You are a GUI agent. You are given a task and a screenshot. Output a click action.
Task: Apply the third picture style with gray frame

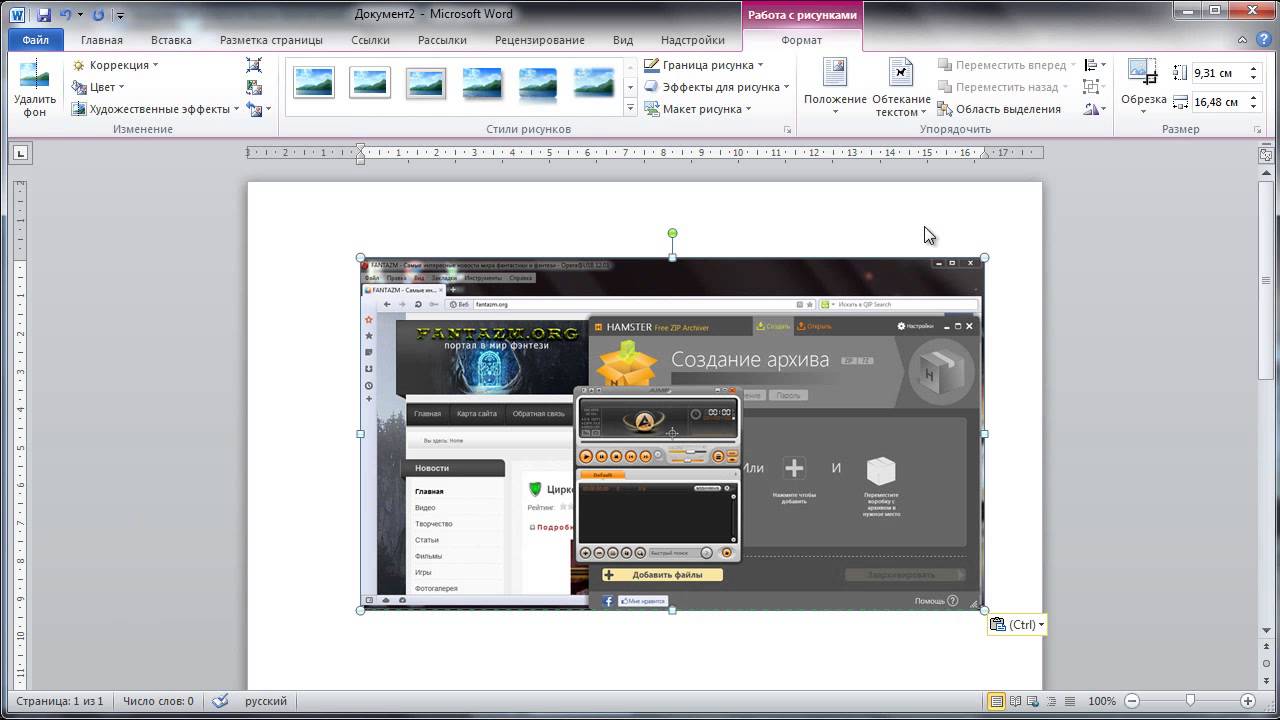426,82
